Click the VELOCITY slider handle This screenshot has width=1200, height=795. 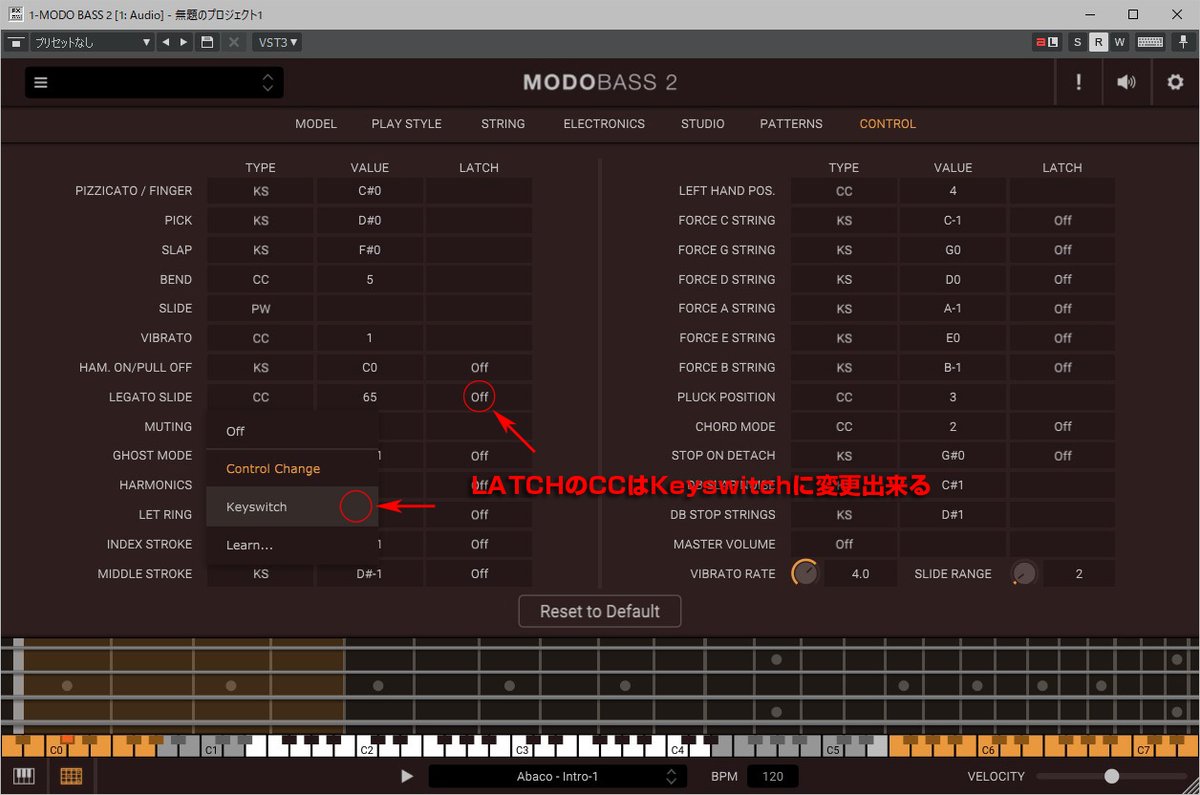click(x=1111, y=776)
